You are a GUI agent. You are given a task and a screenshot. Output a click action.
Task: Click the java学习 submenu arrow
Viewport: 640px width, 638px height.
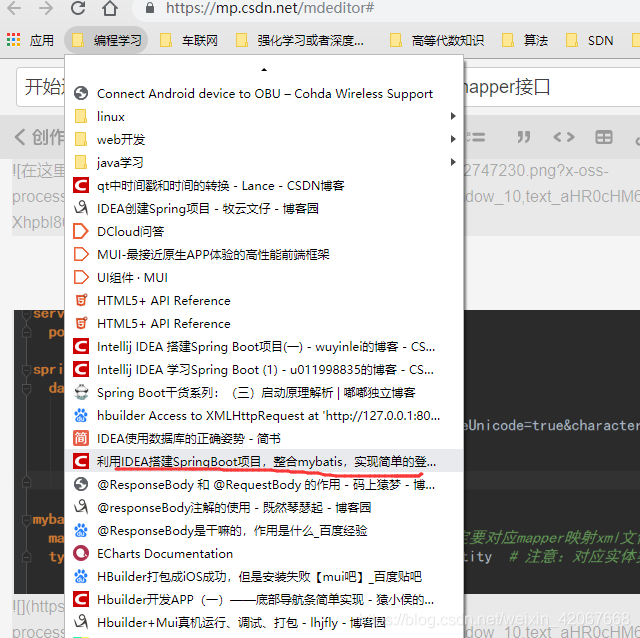pos(453,162)
